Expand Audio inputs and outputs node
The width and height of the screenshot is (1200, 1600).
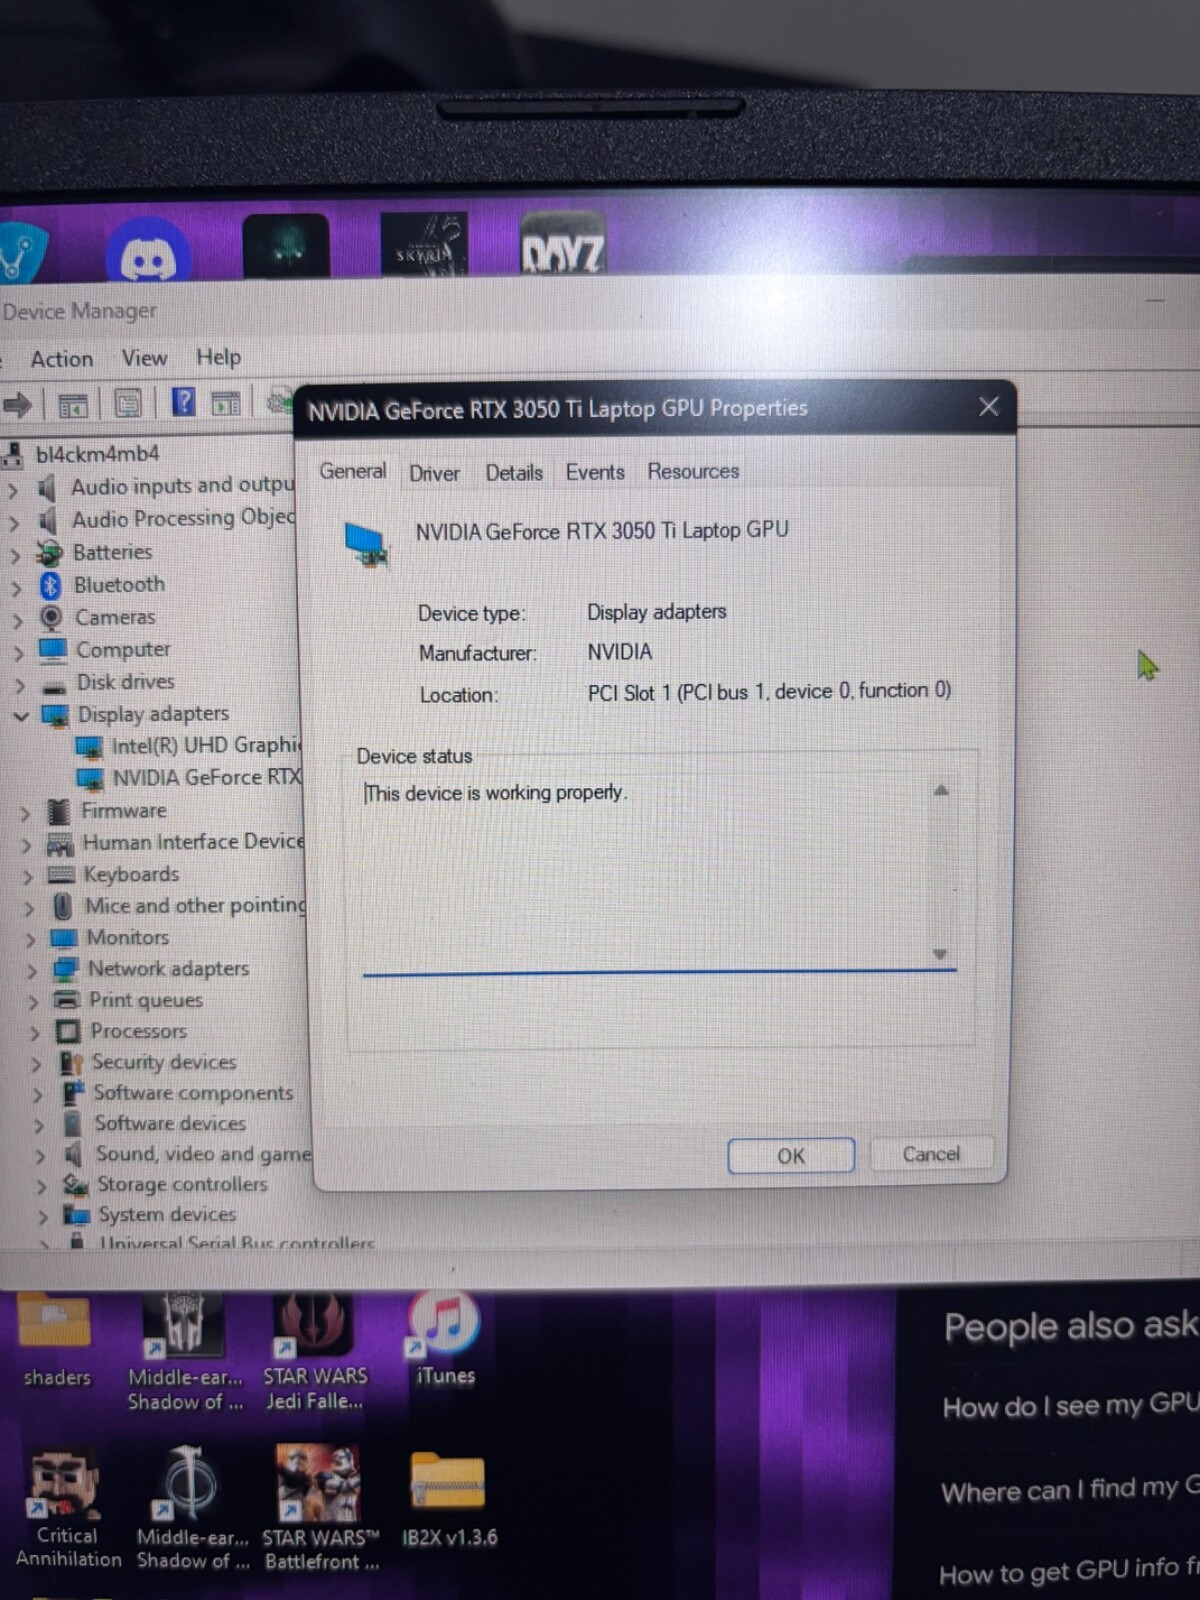(x=13, y=490)
